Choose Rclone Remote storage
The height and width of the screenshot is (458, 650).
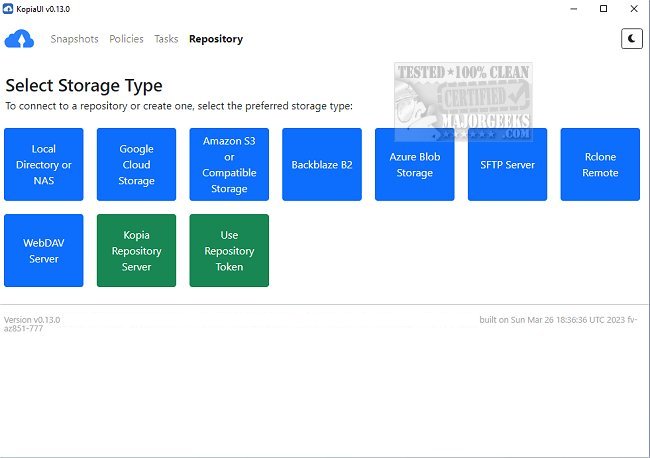(x=600, y=164)
